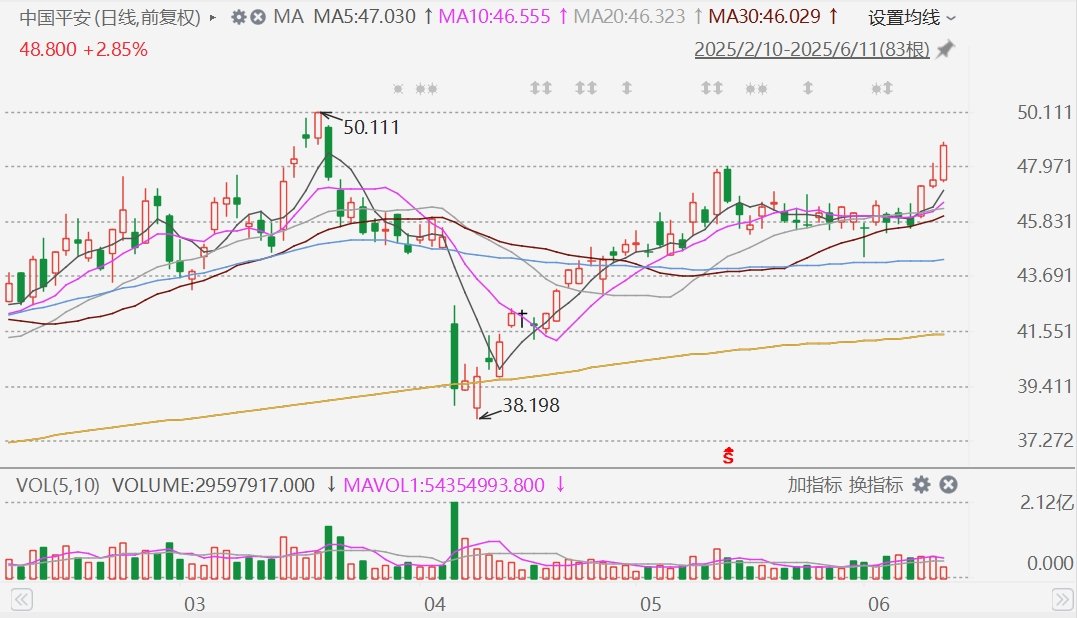Click the 05 month label on the time axis
This screenshot has height=618, width=1077.
pos(650,604)
